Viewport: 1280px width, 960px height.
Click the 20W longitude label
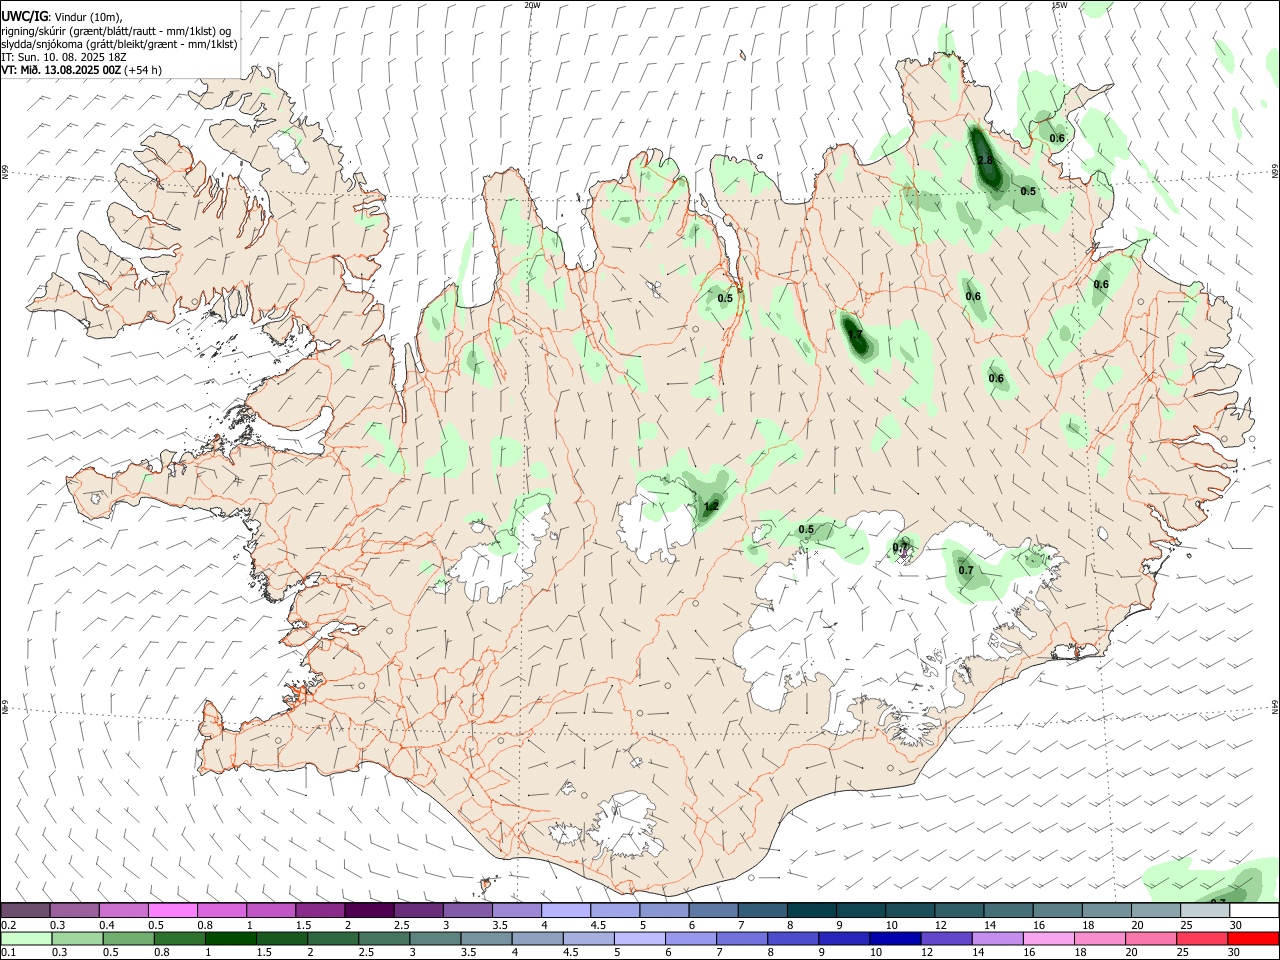[533, 5]
